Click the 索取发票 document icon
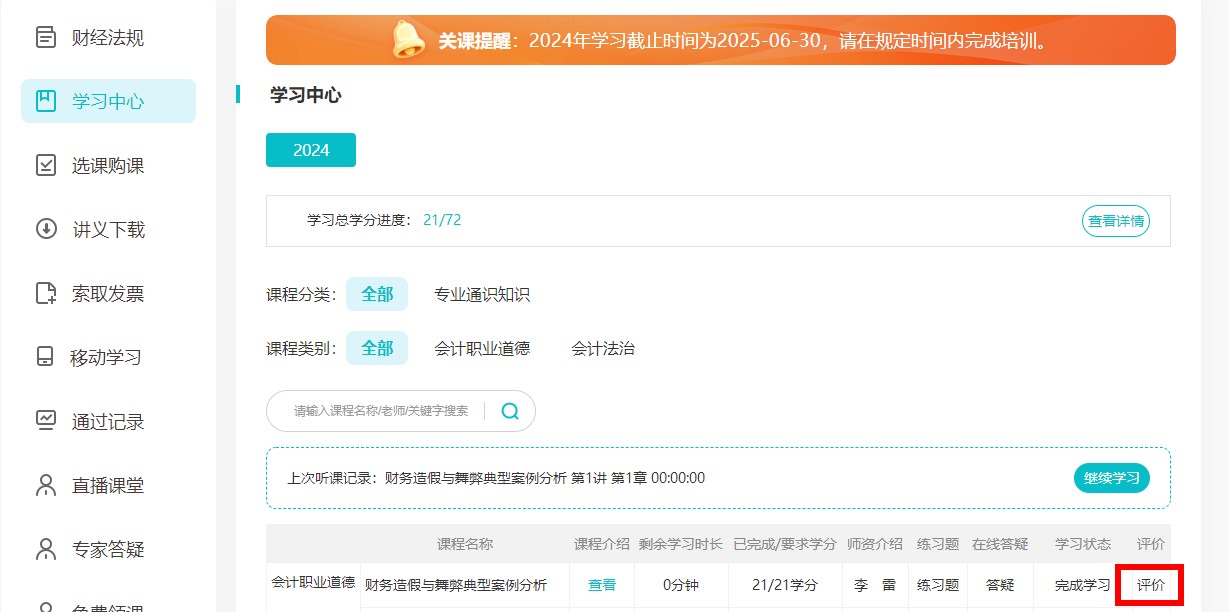 pyautogui.click(x=46, y=293)
